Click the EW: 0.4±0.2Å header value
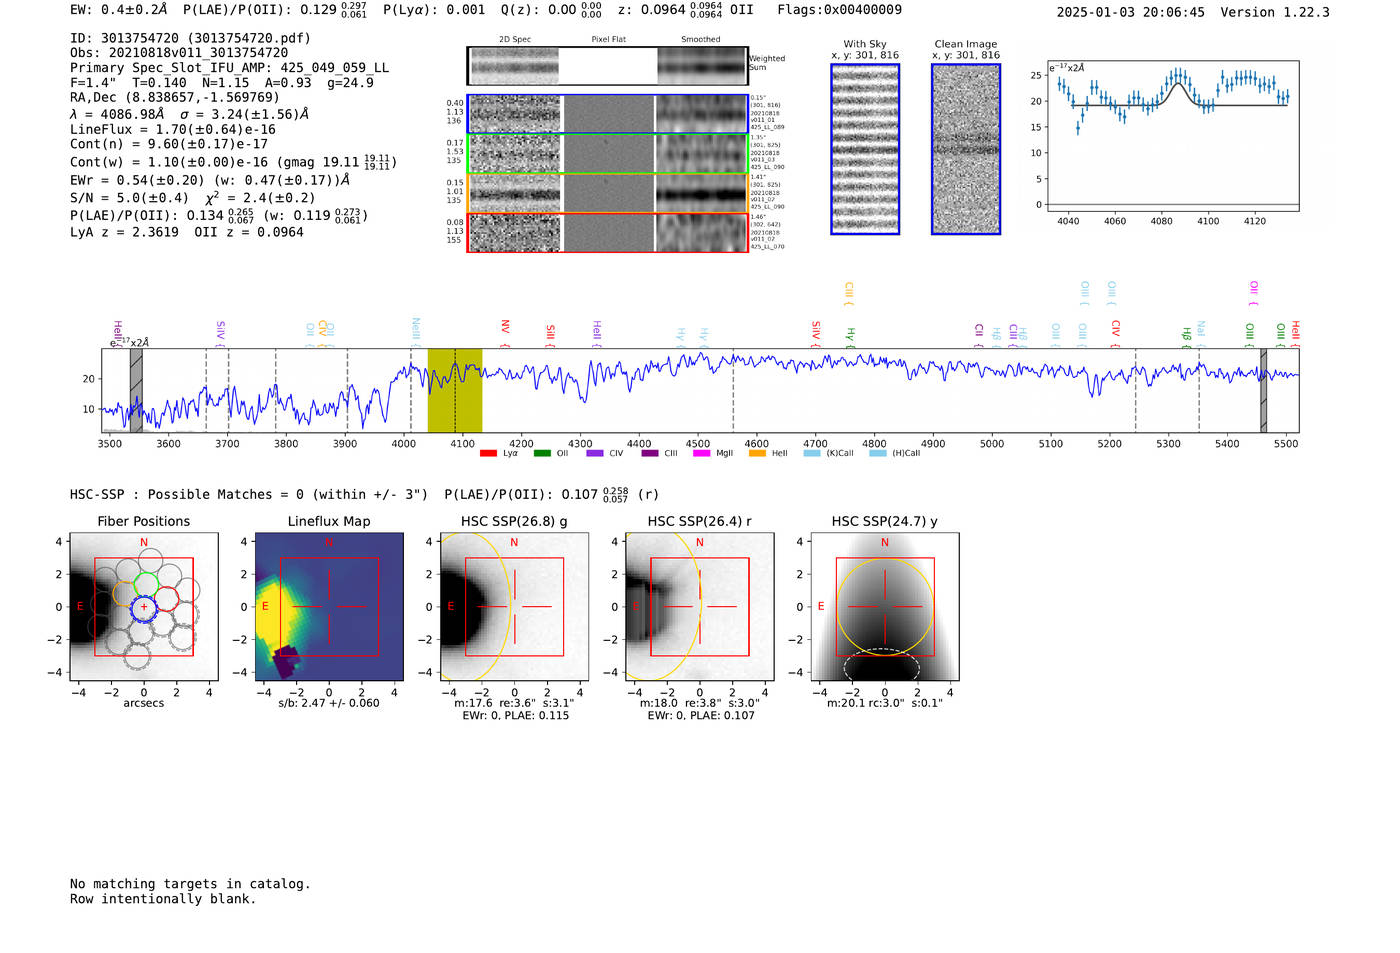Viewport: 1400px width, 953px height. click(x=119, y=10)
